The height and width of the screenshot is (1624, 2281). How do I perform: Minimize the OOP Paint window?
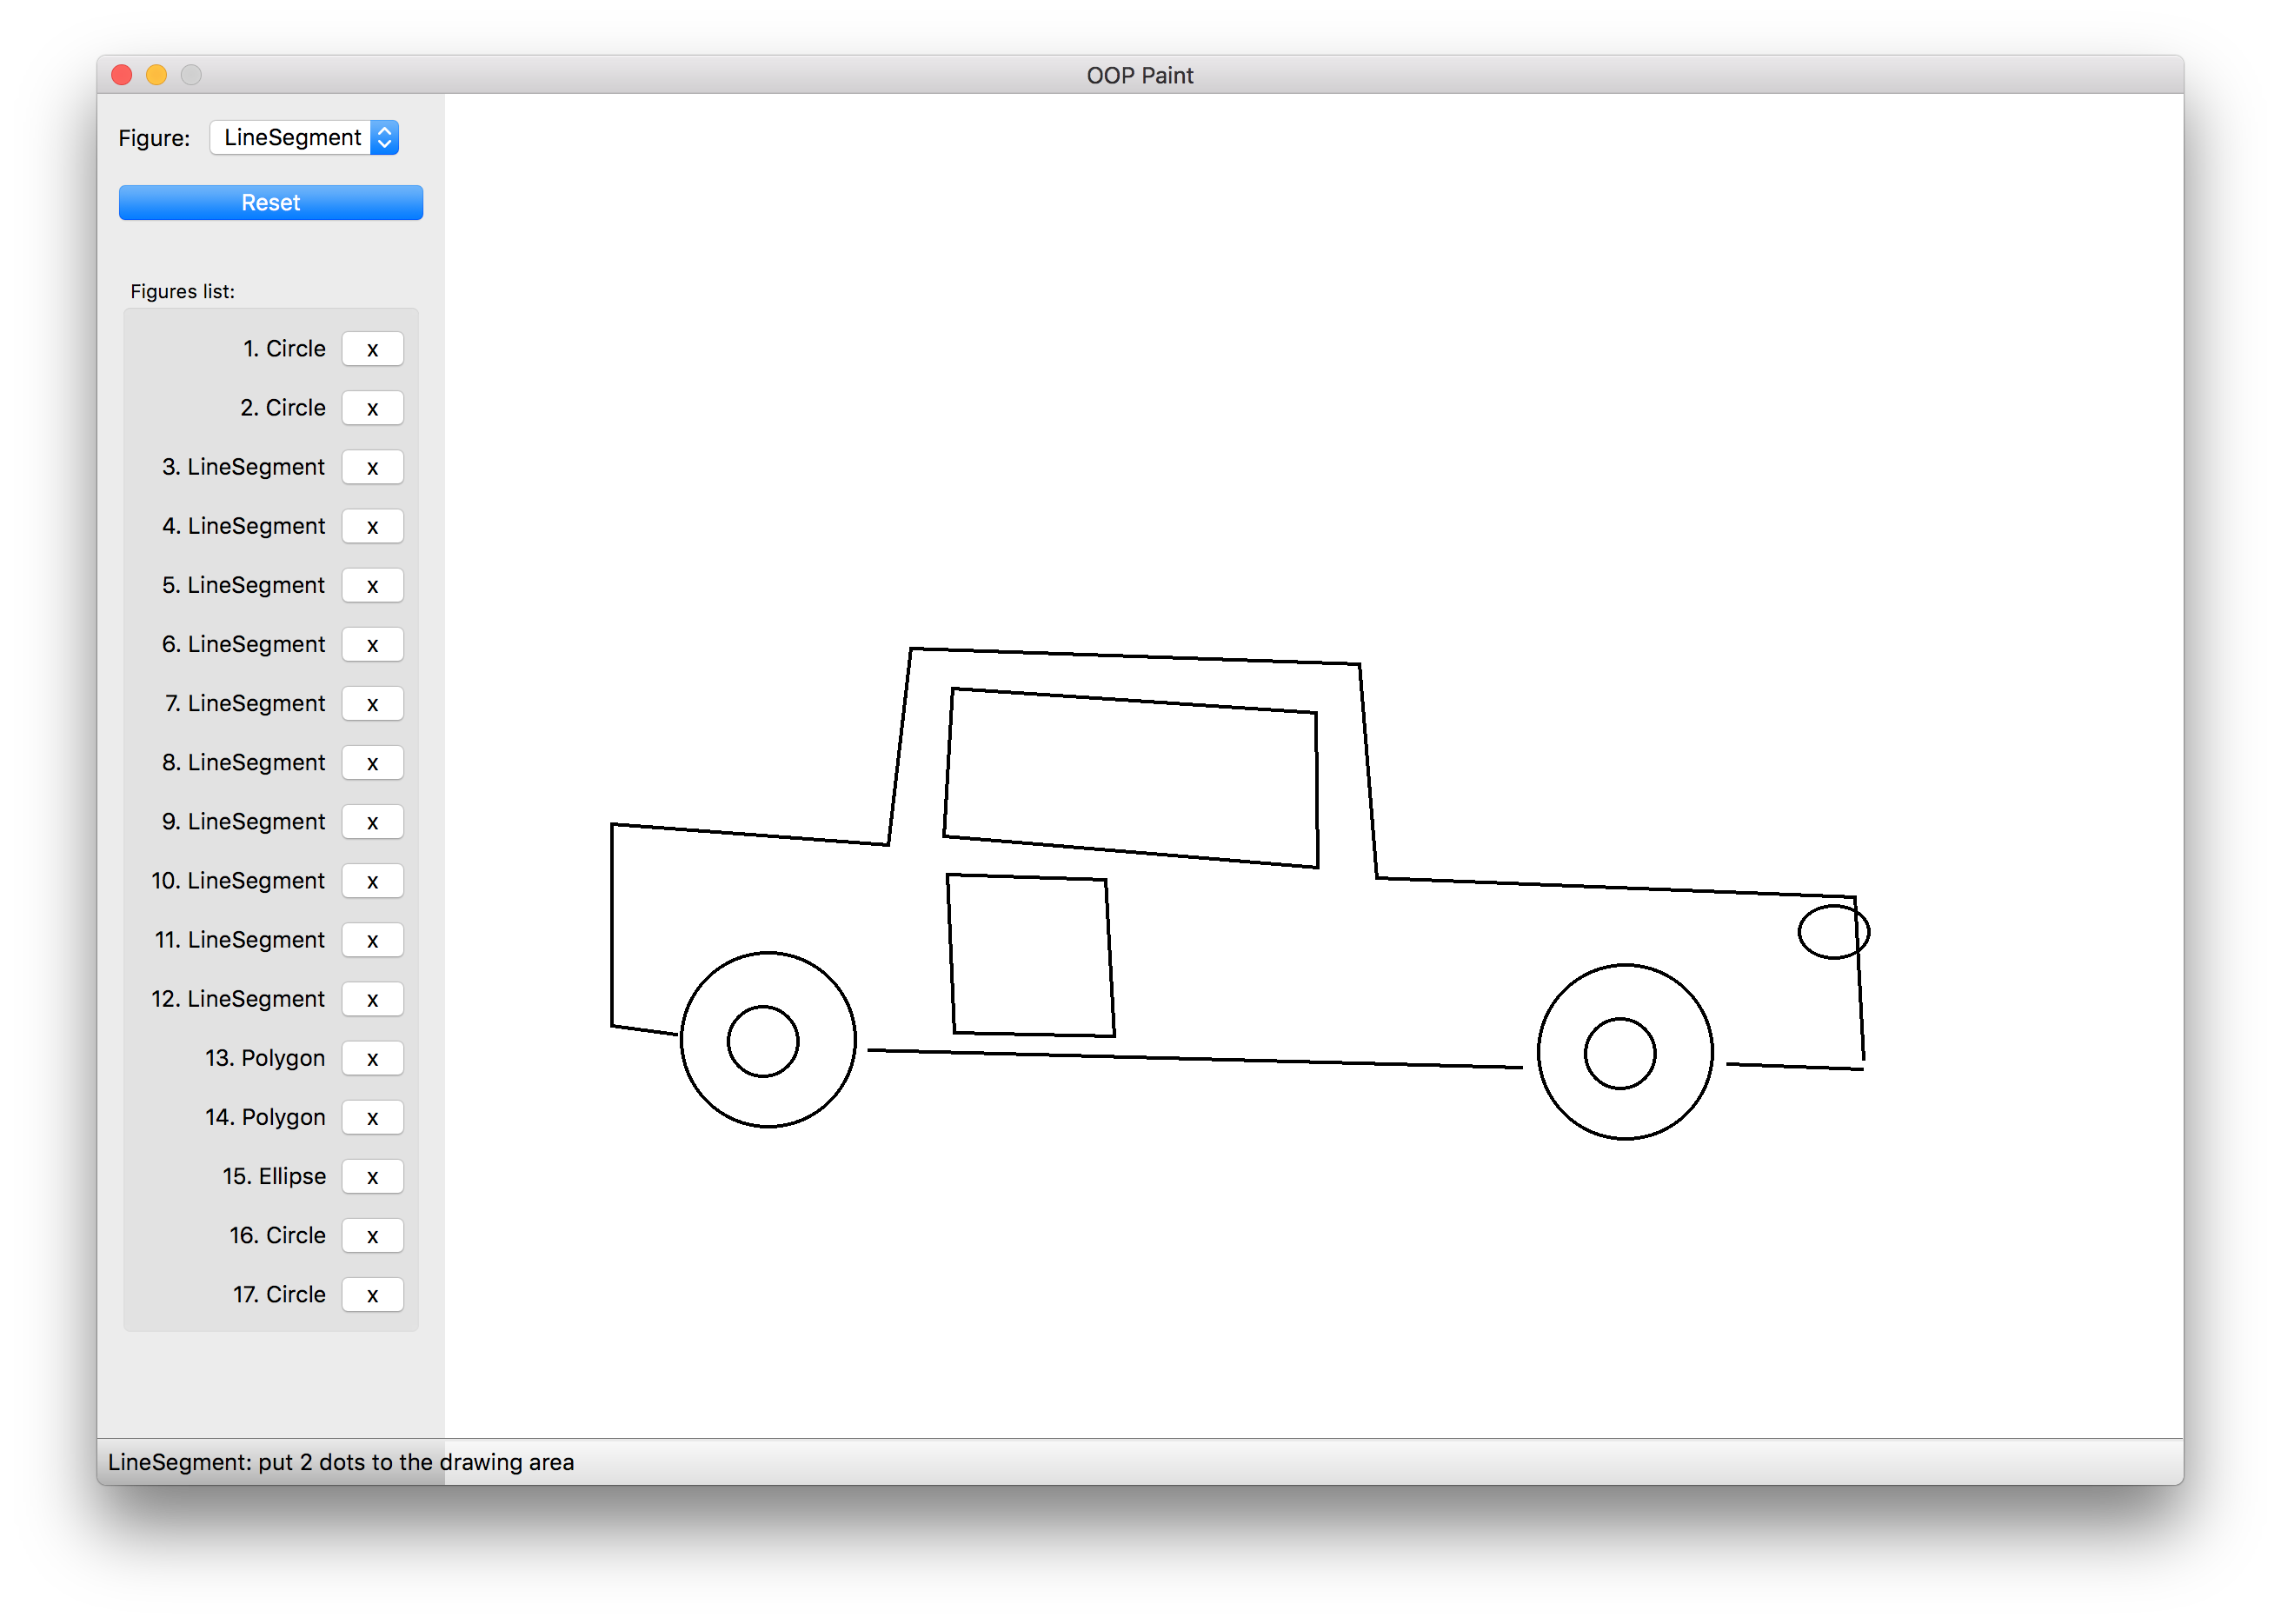156,75
